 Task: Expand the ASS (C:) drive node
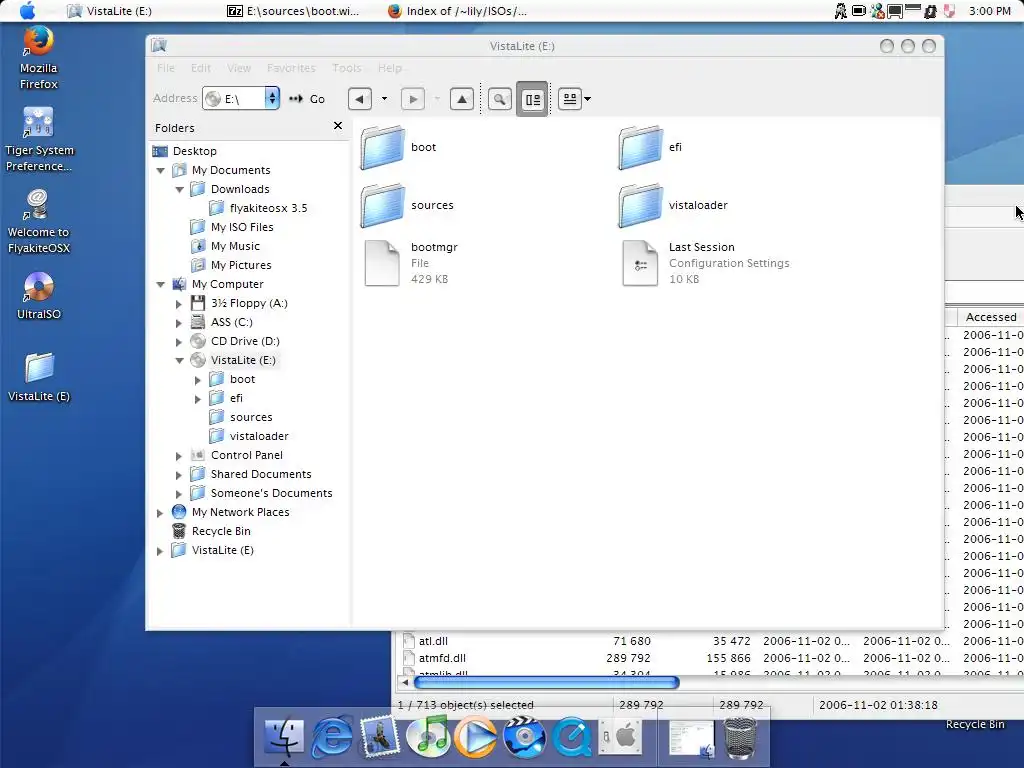tap(179, 323)
